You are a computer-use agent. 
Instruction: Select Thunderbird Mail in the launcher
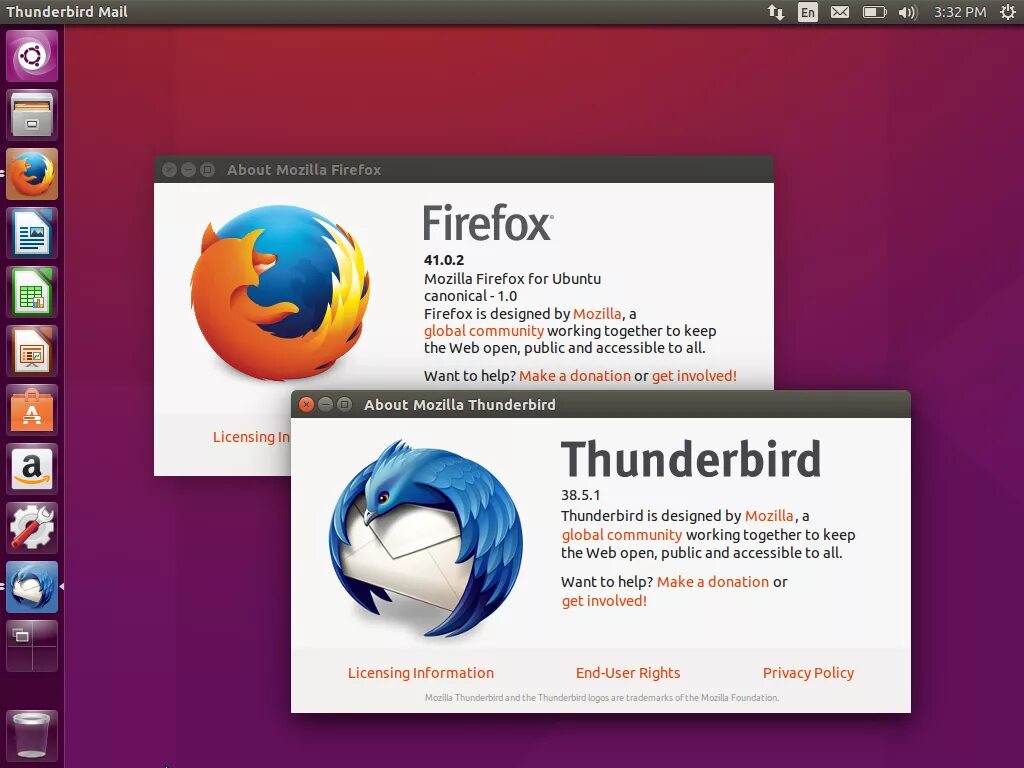point(32,586)
